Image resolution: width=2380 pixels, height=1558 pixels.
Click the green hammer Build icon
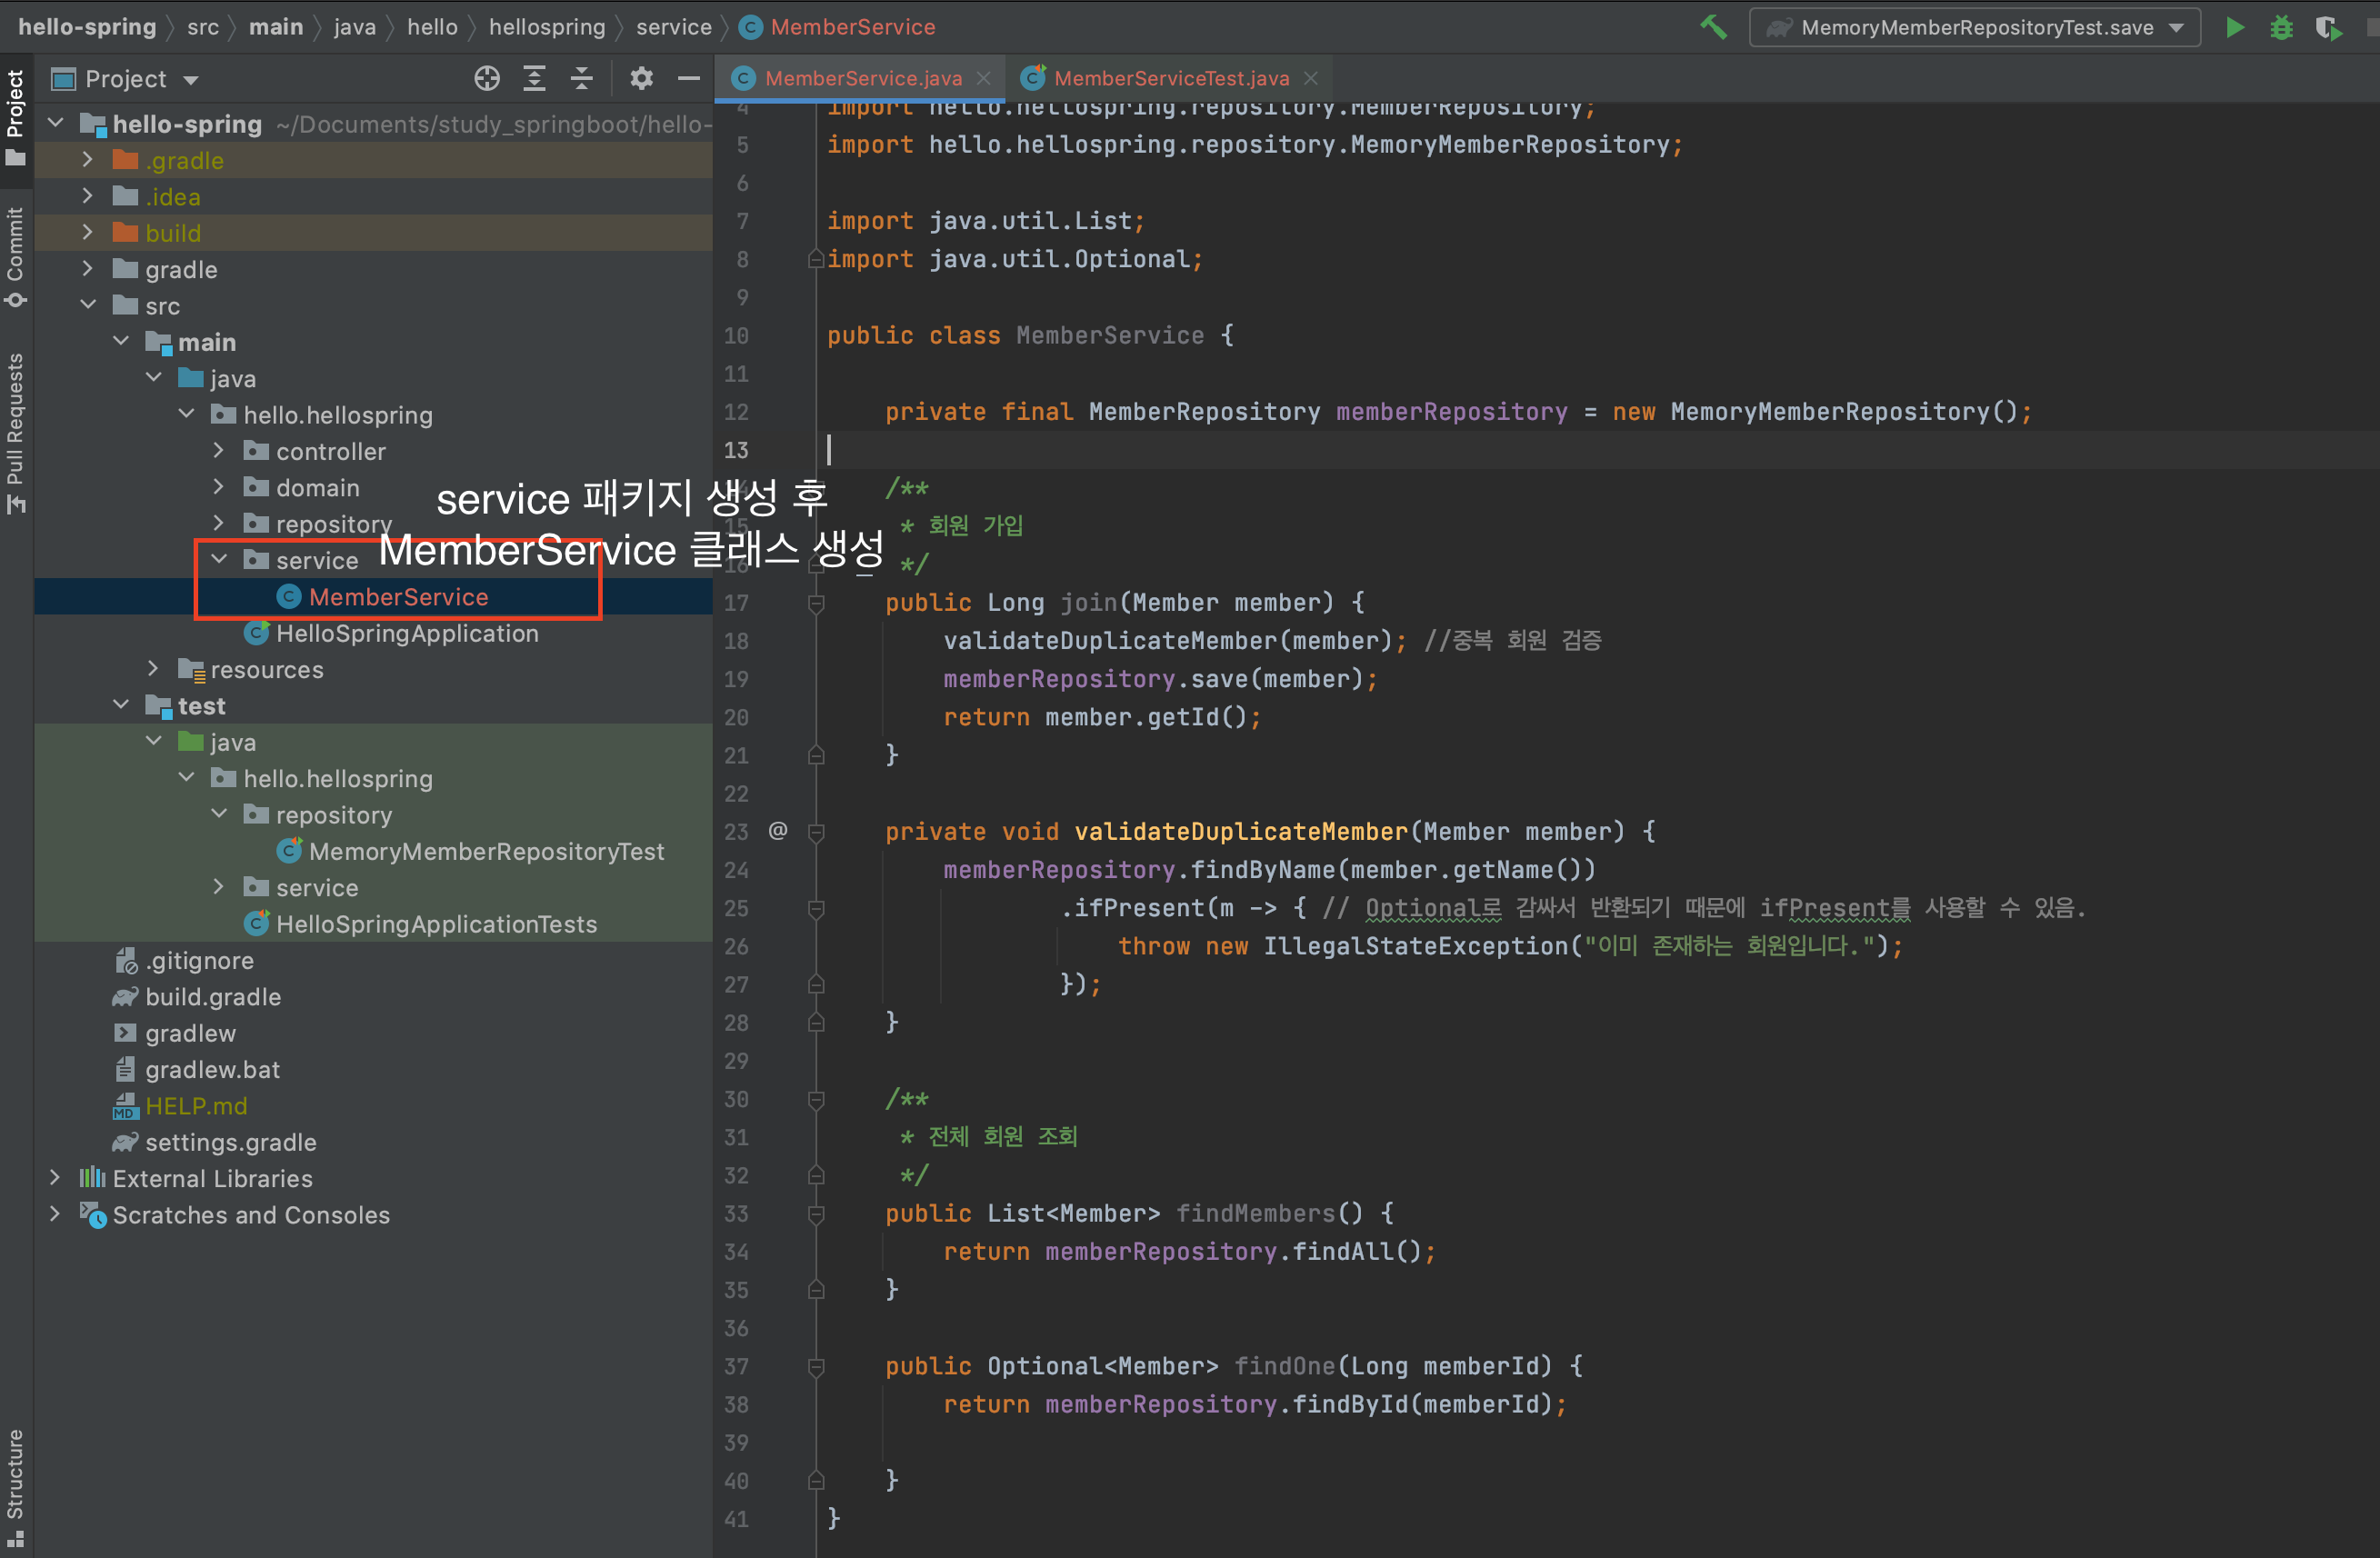tap(1714, 27)
